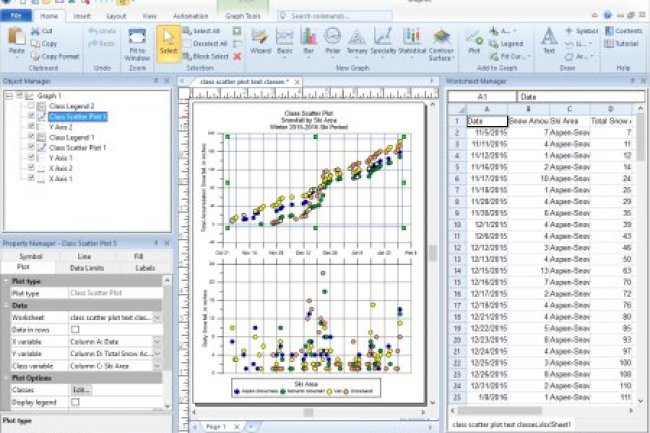Open the File menu
Screen dimensions: 650x433
pyautogui.click(x=16, y=16)
